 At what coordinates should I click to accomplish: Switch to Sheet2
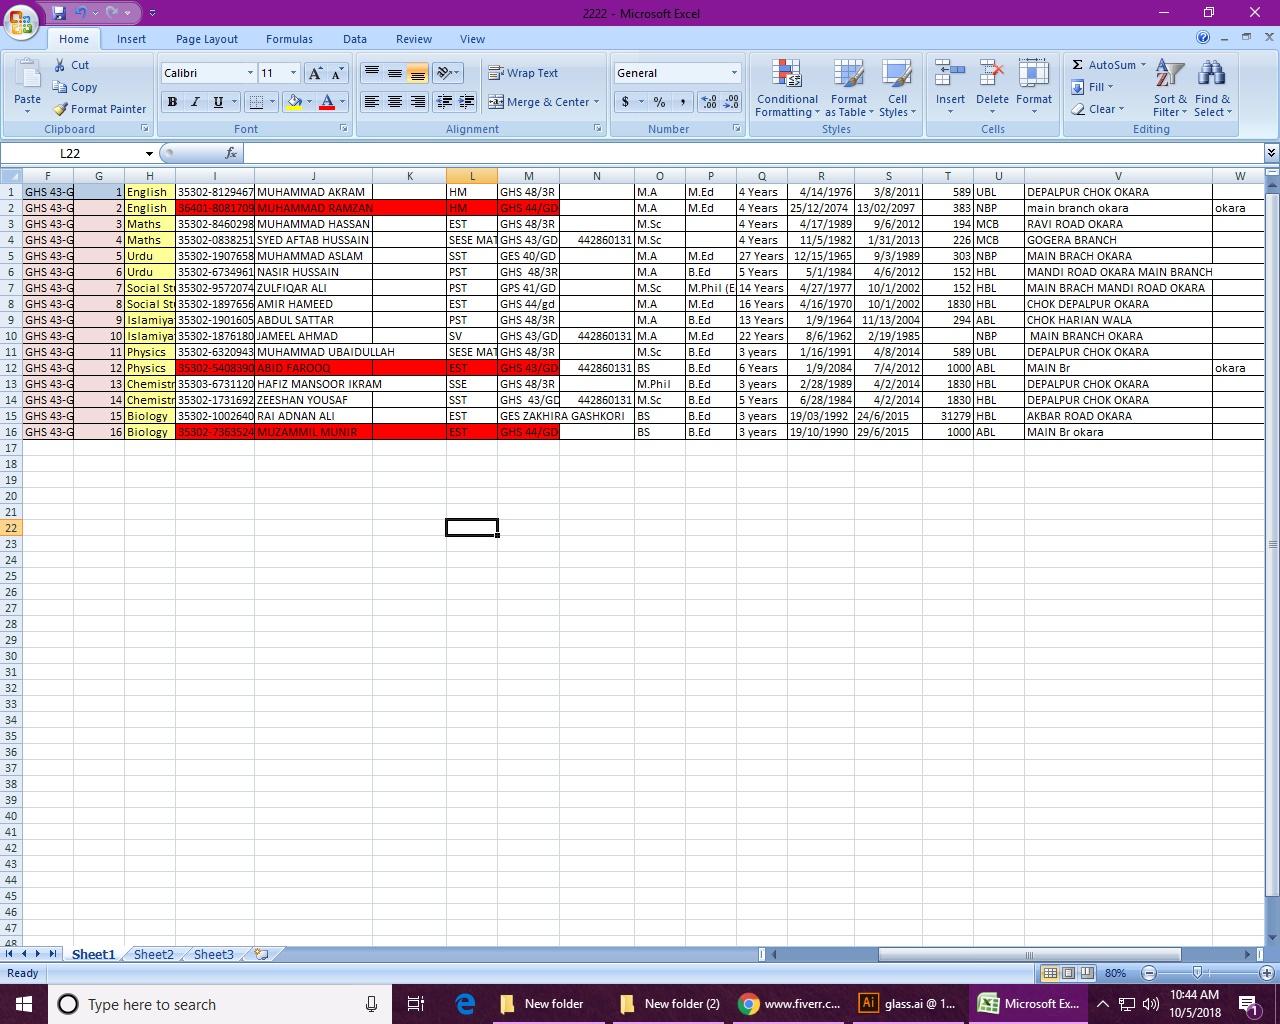[152, 954]
